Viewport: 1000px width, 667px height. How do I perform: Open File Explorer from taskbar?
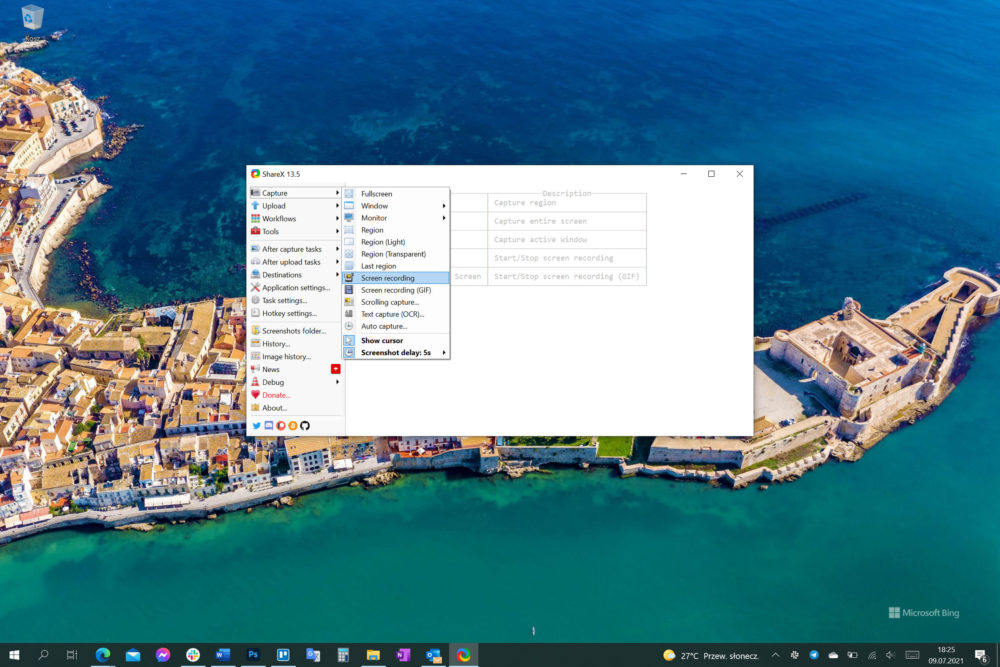point(373,655)
